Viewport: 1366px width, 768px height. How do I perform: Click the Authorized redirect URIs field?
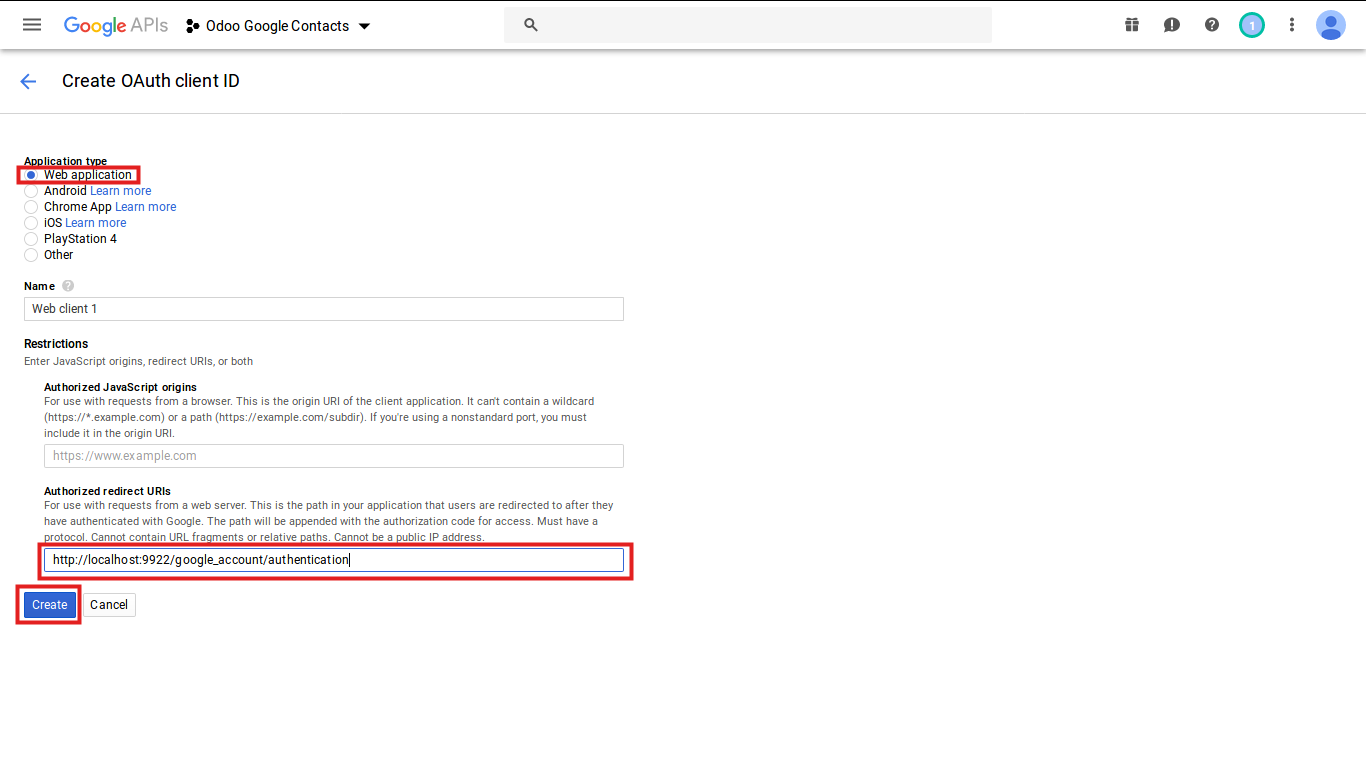[x=334, y=560]
